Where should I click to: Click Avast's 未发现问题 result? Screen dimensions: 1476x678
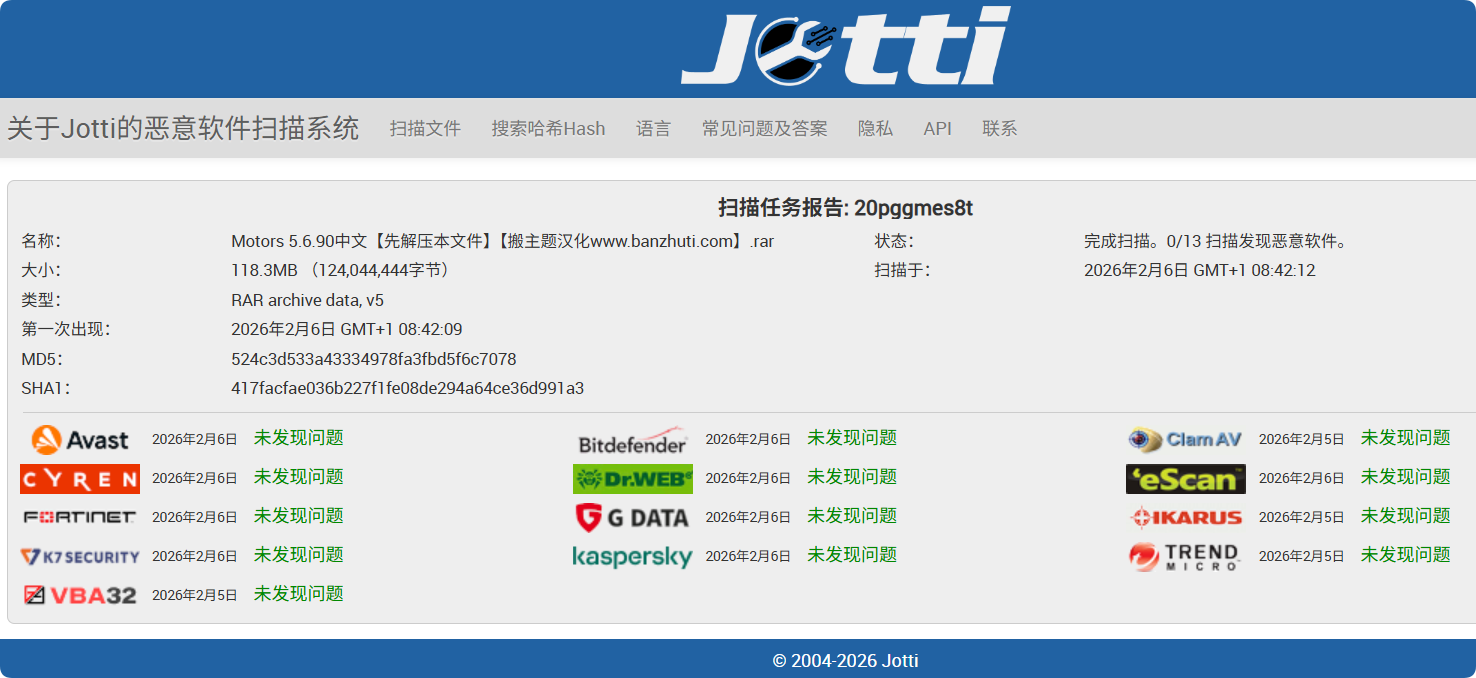click(x=298, y=438)
